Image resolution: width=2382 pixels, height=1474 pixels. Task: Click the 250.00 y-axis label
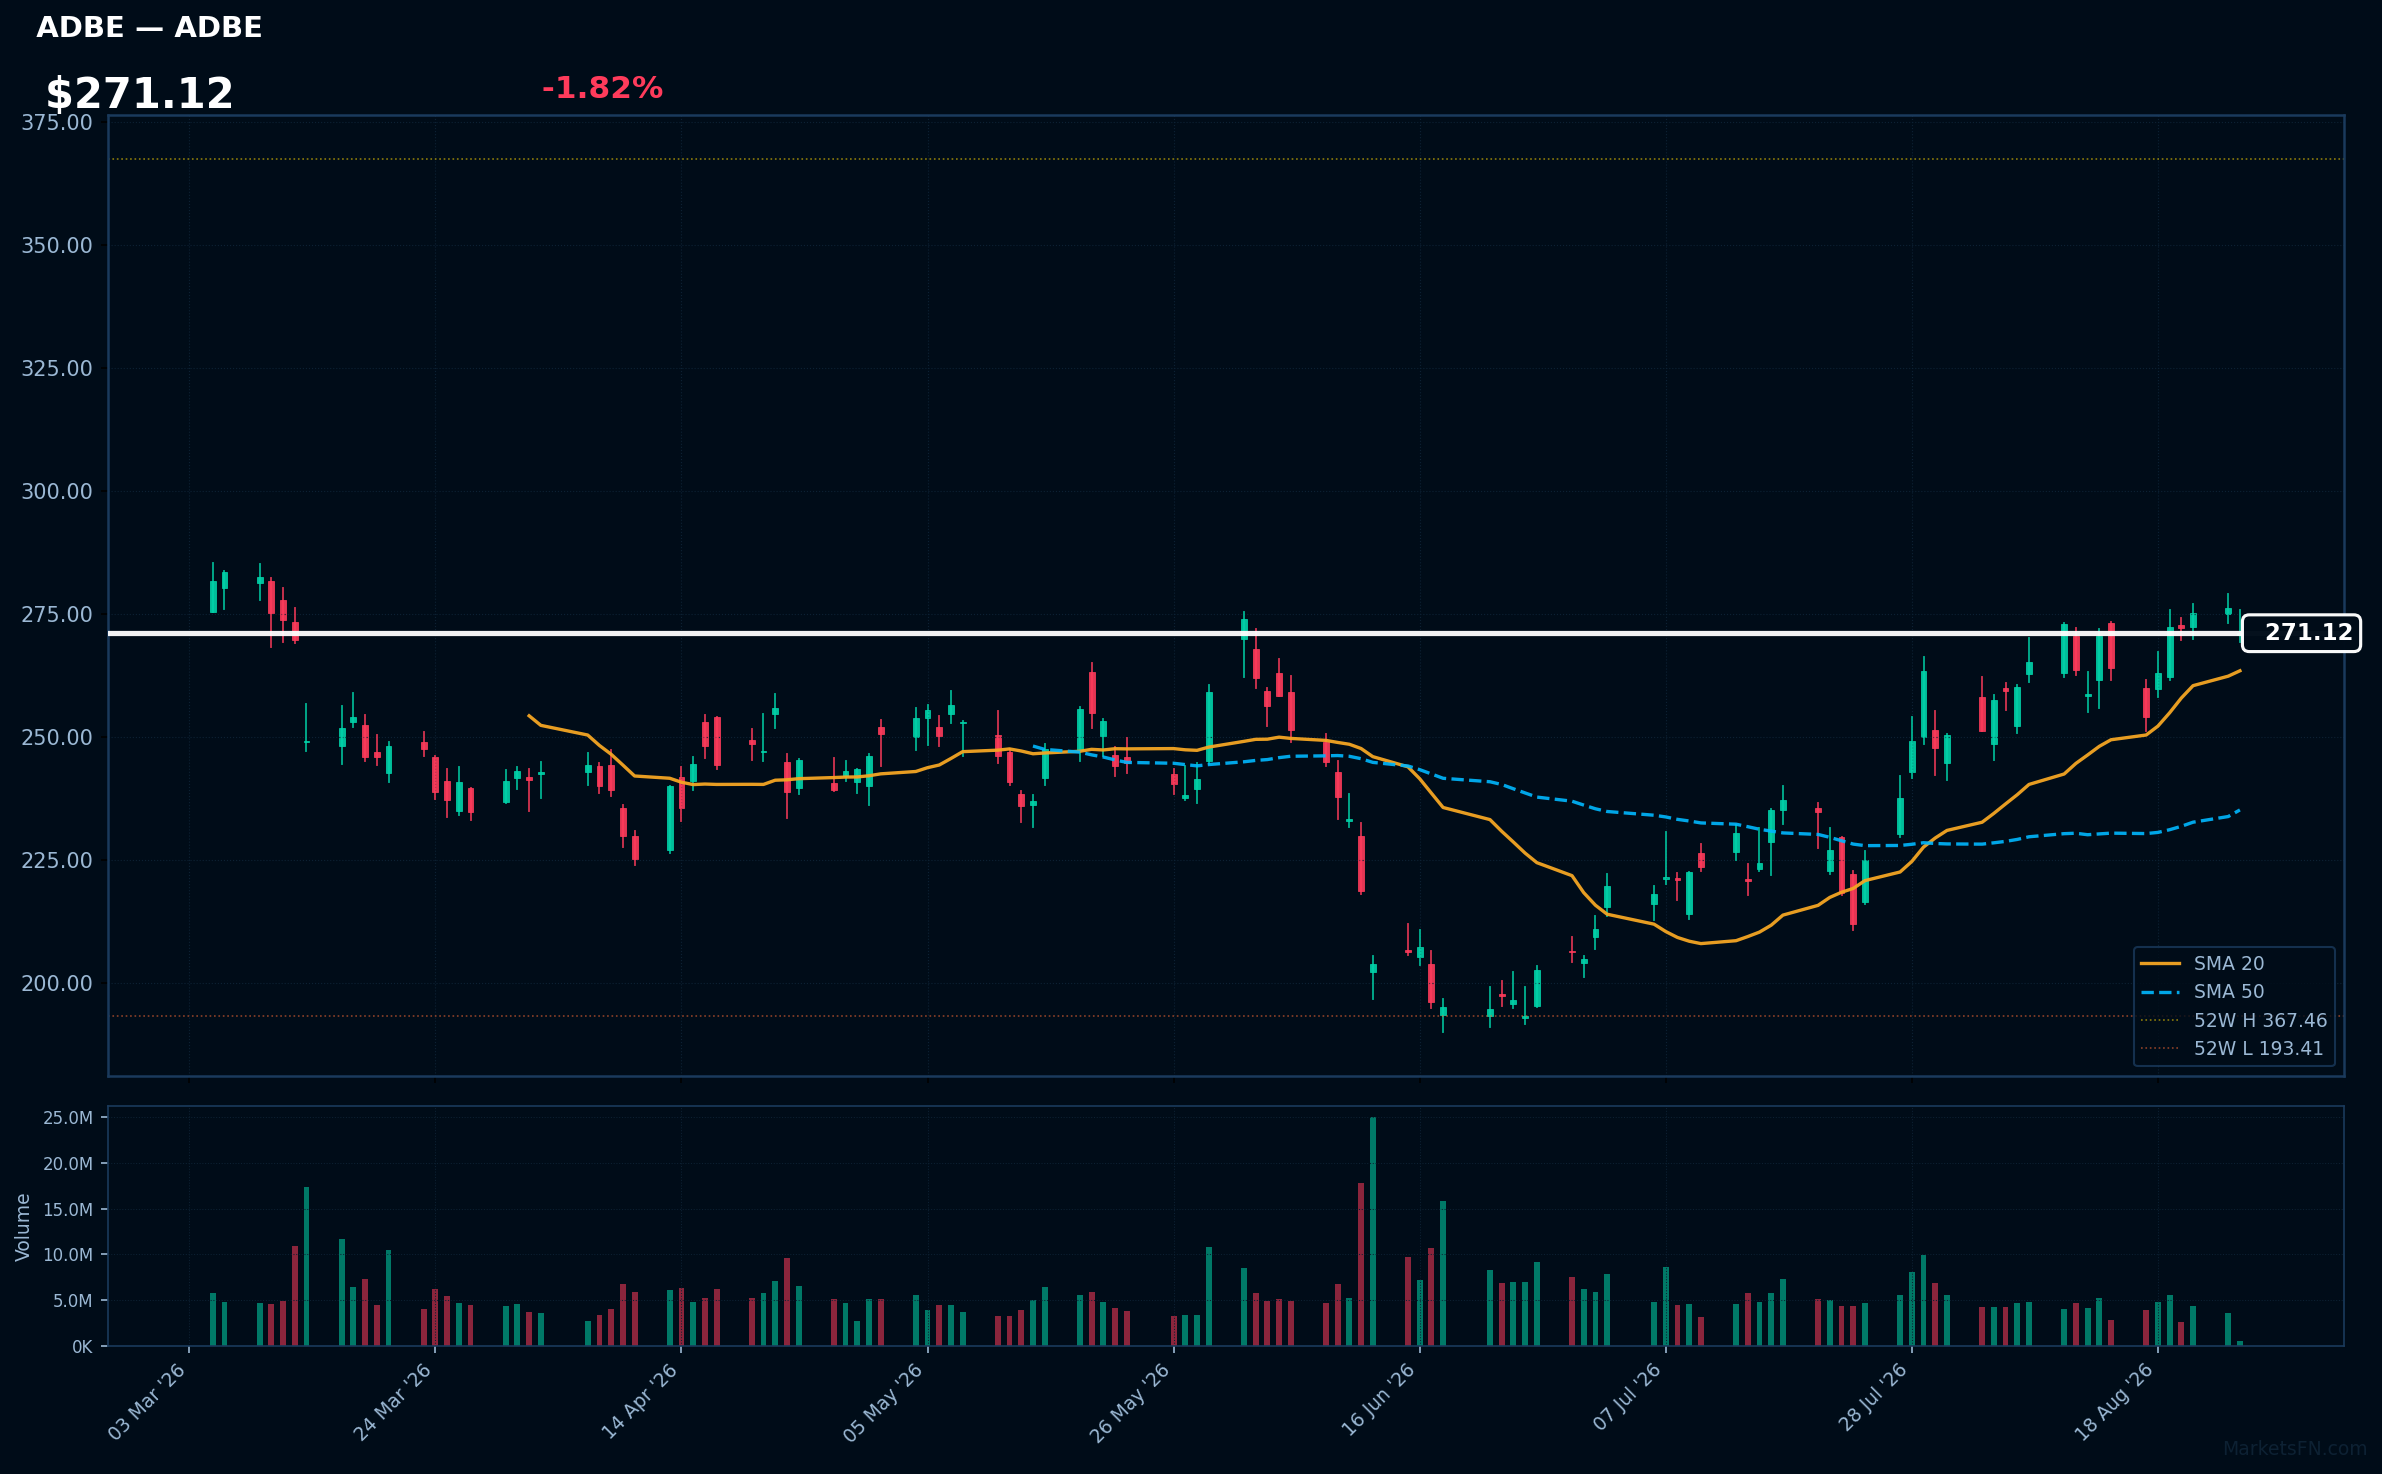57,738
